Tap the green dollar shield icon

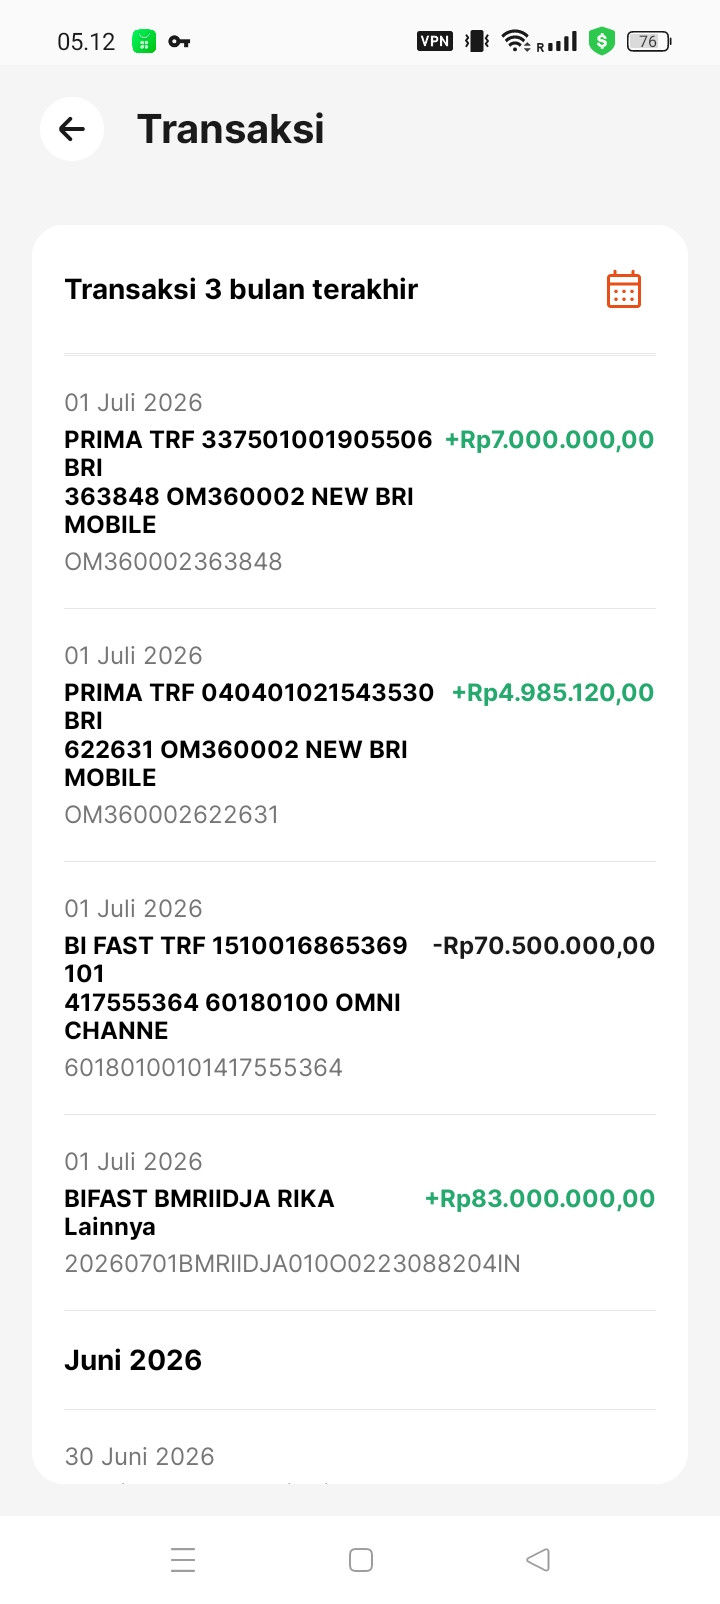[x=601, y=41]
